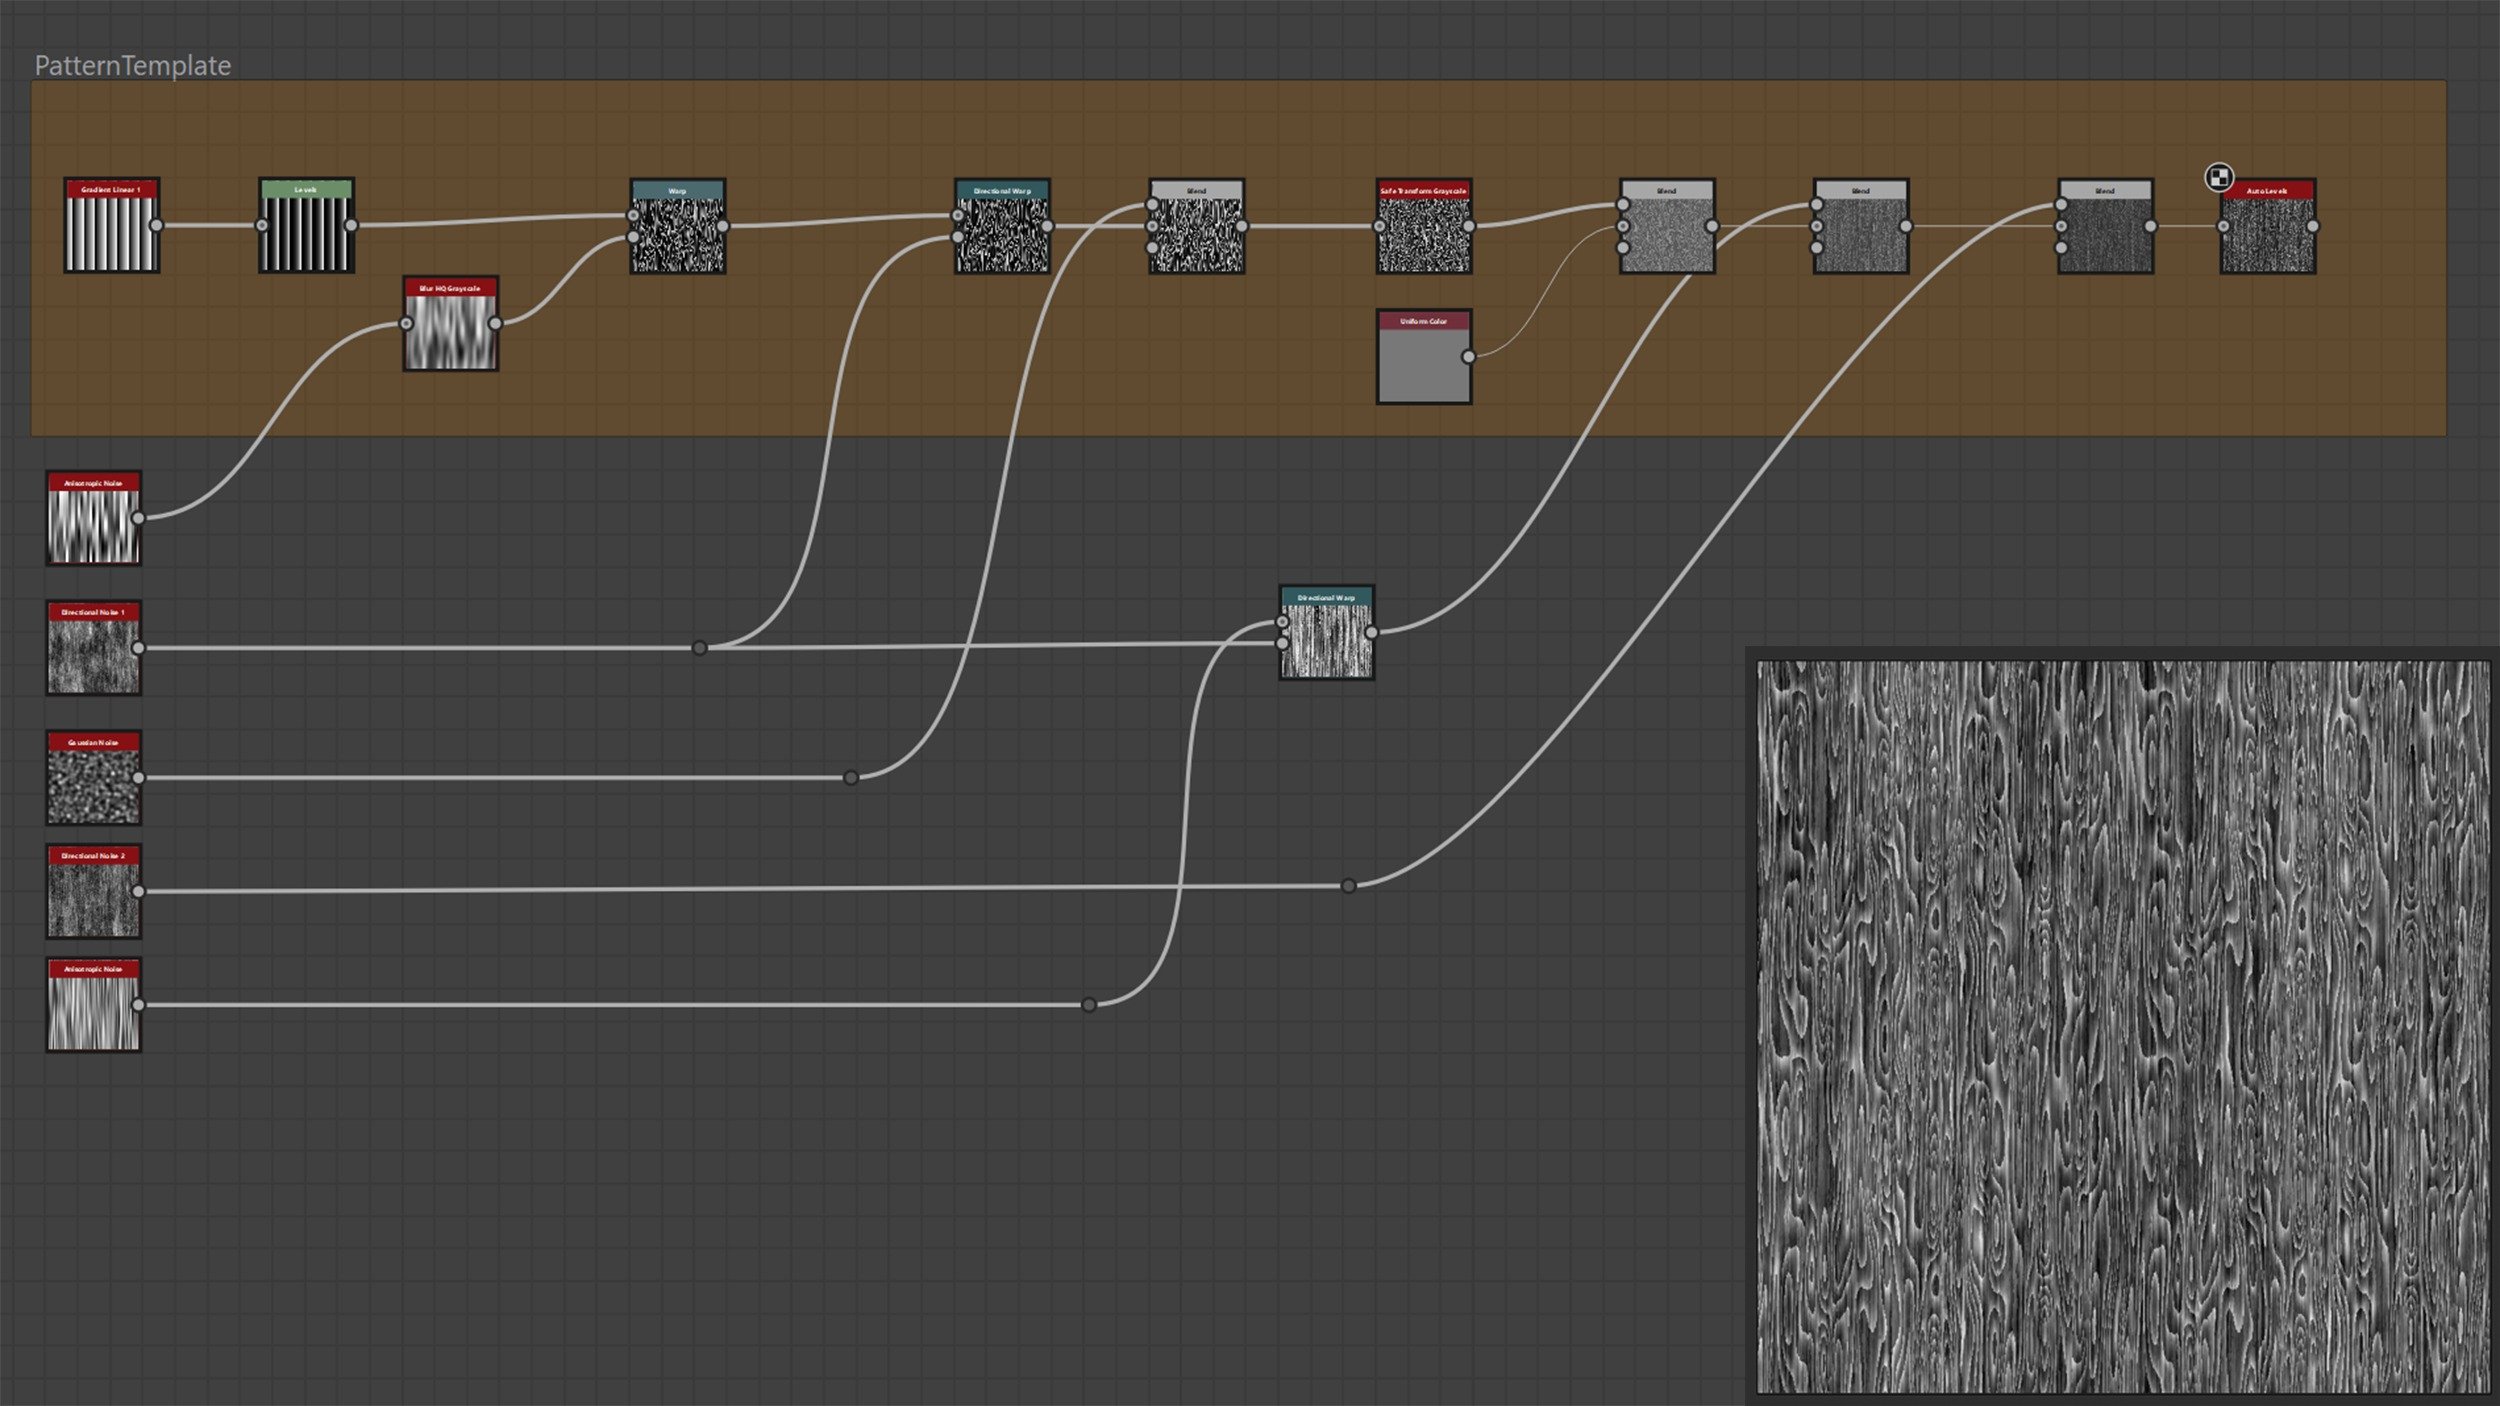Select the final Blend node before Auto Levels

(2105, 230)
